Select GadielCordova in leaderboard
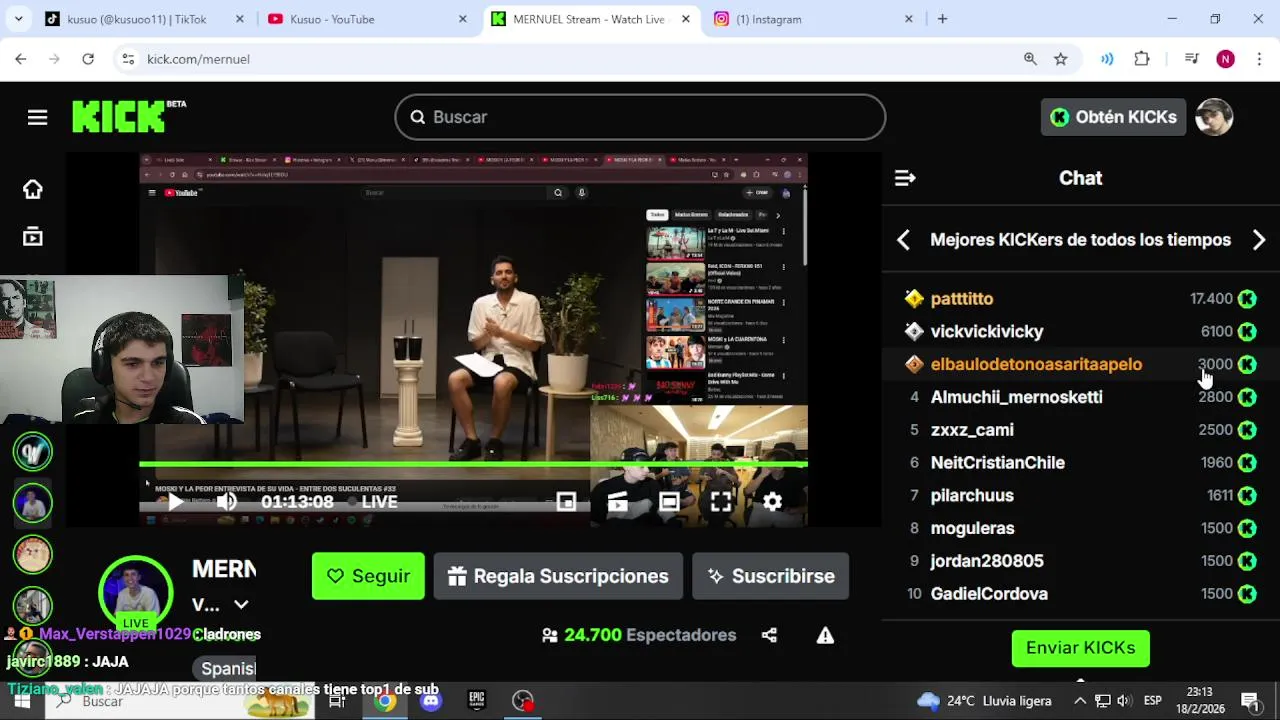1280x720 pixels. coord(989,594)
